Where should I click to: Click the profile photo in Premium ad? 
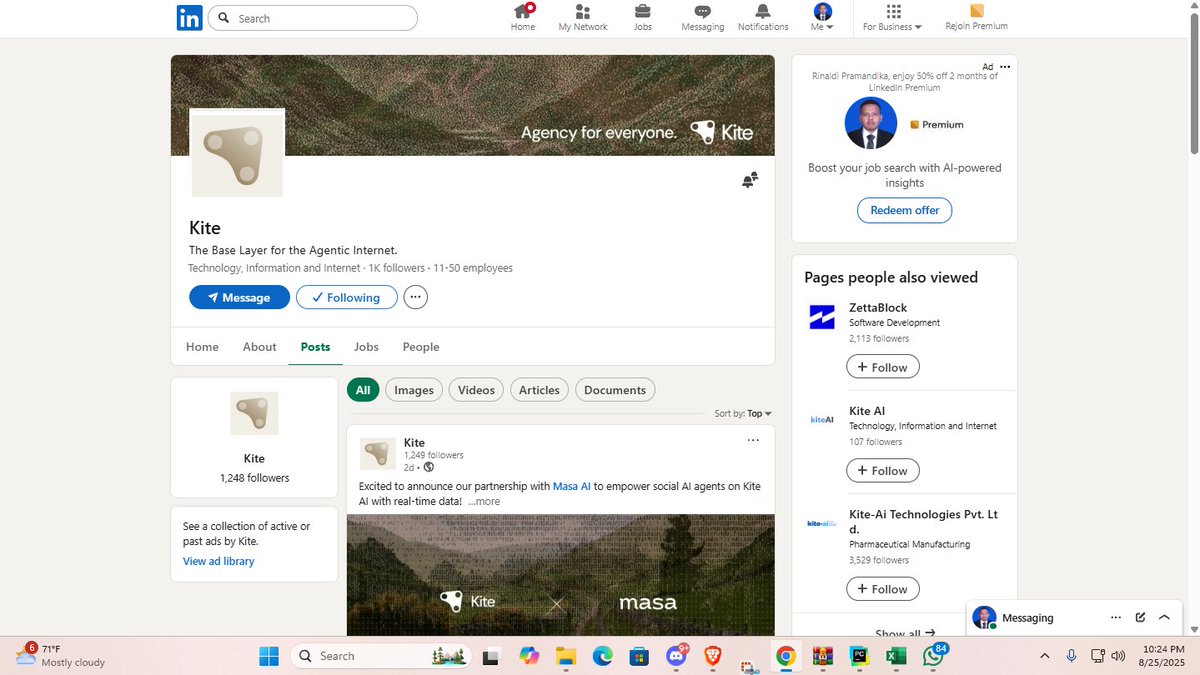[x=871, y=123]
